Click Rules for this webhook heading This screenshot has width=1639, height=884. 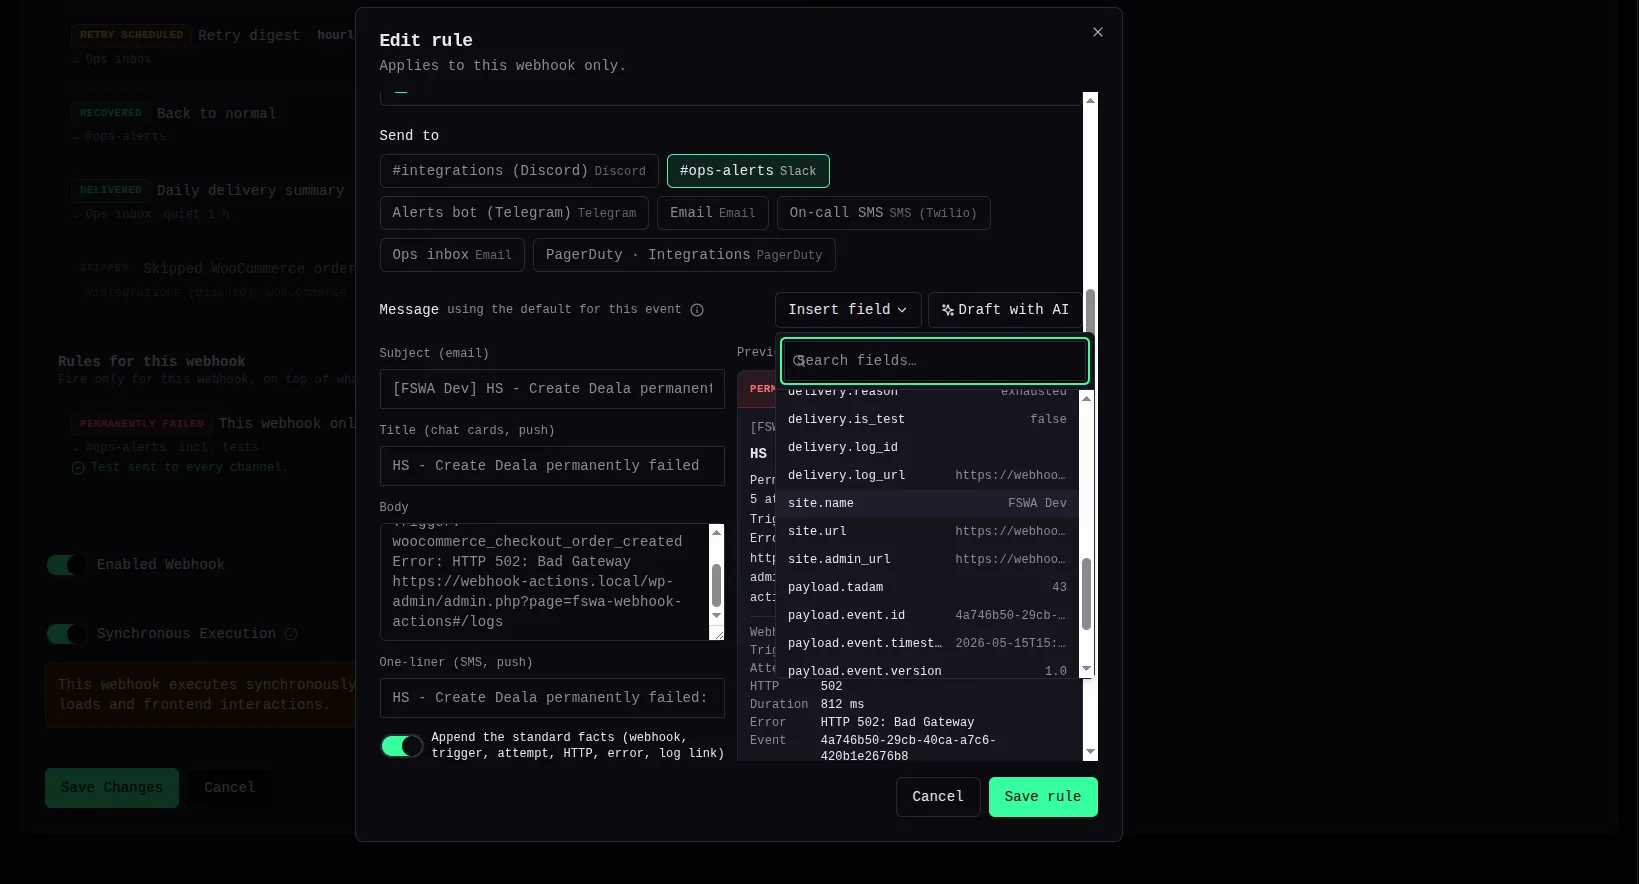(x=151, y=362)
